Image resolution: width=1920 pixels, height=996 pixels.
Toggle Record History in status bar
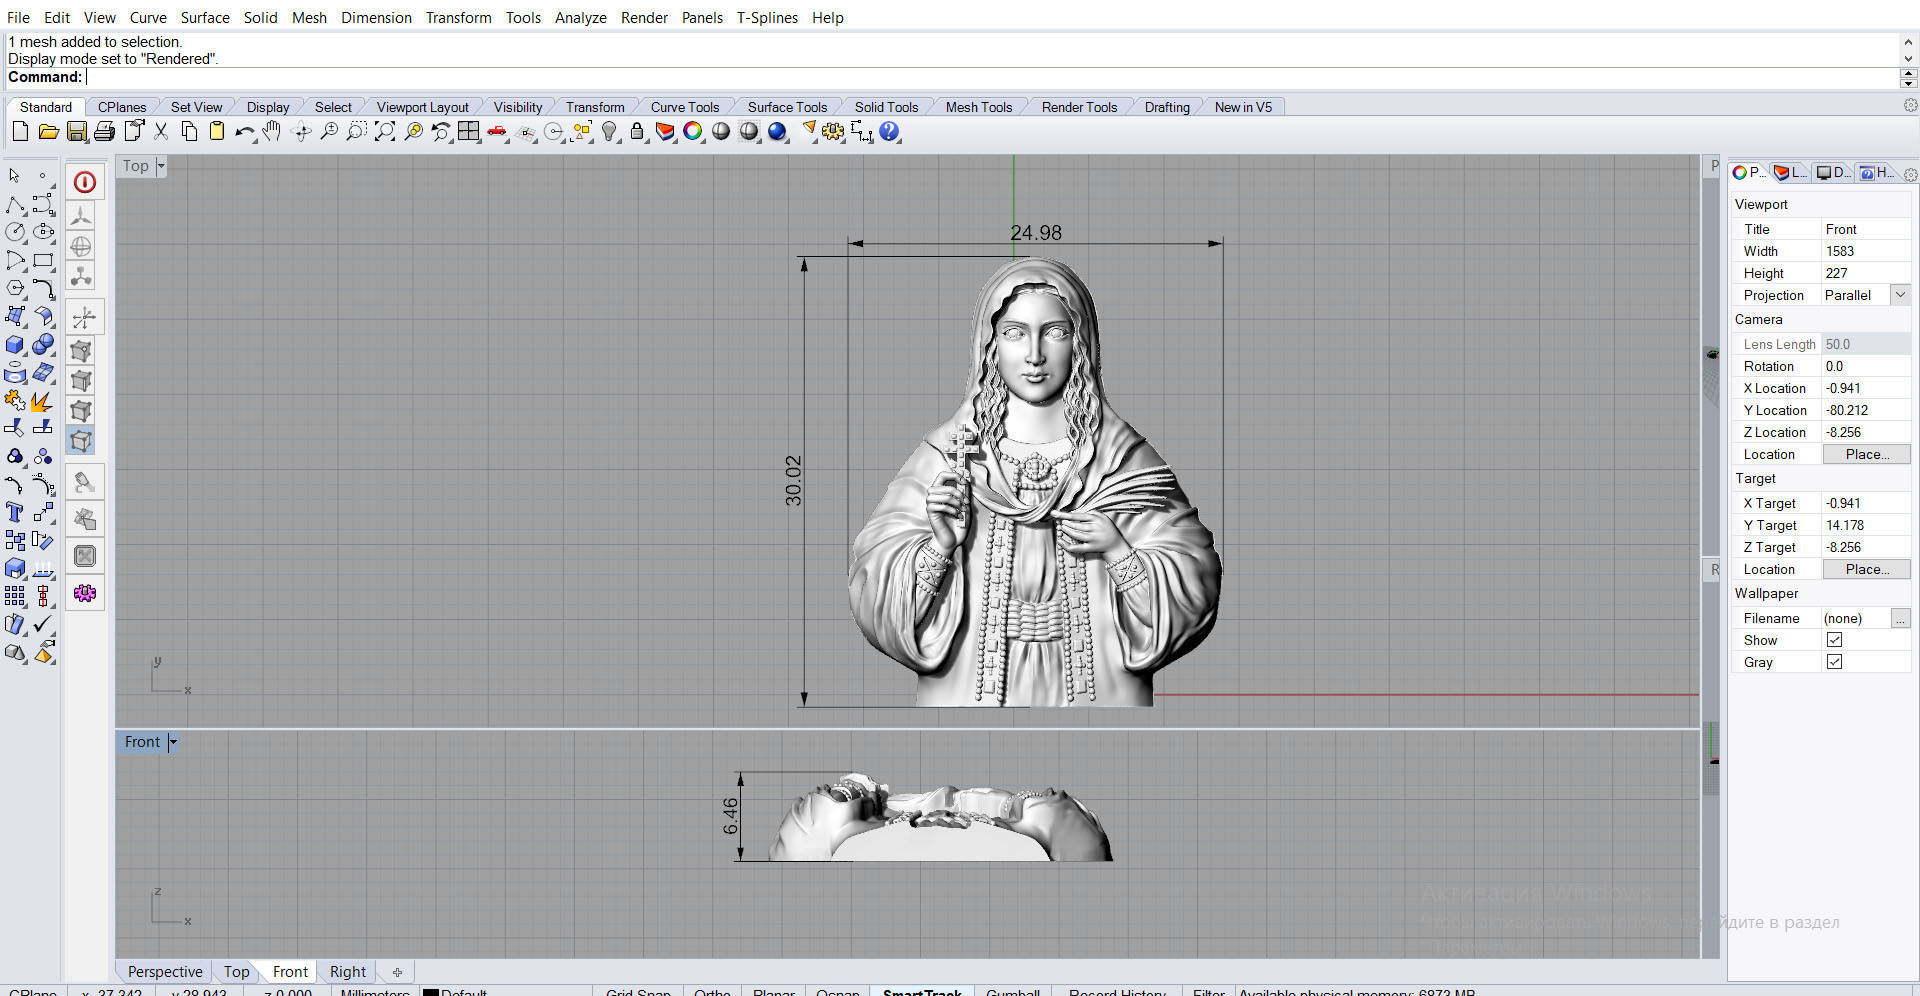[1117, 991]
